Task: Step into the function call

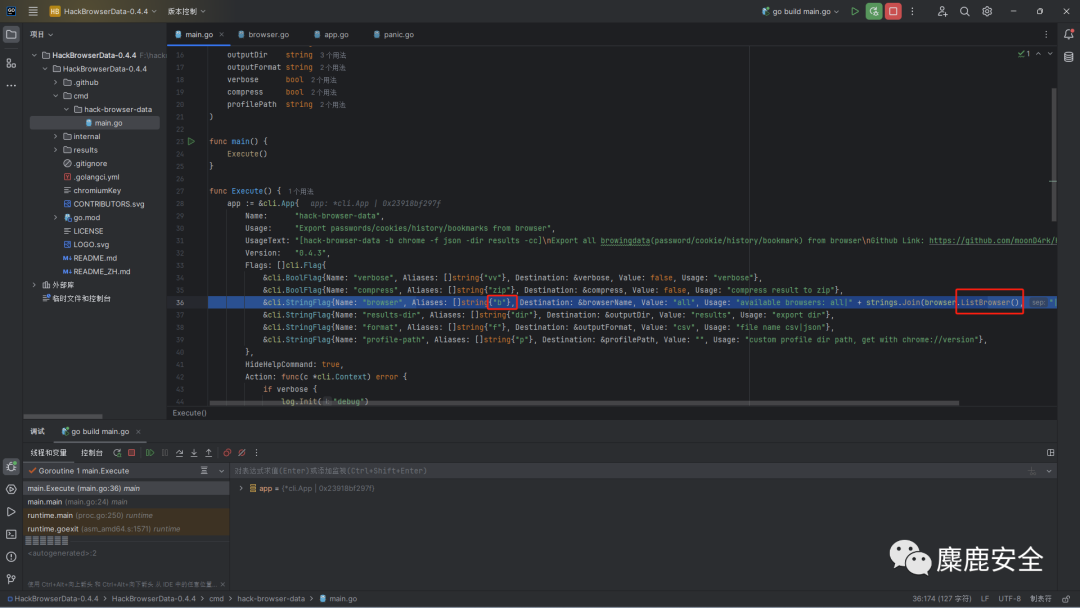Action: pyautogui.click(x=194, y=452)
